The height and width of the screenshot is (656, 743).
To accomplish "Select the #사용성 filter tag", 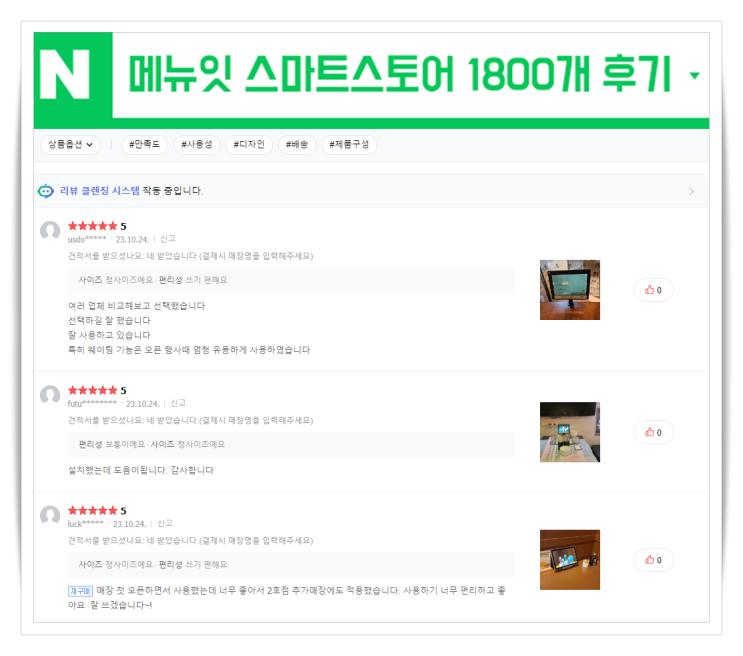I will pyautogui.click(x=197, y=145).
